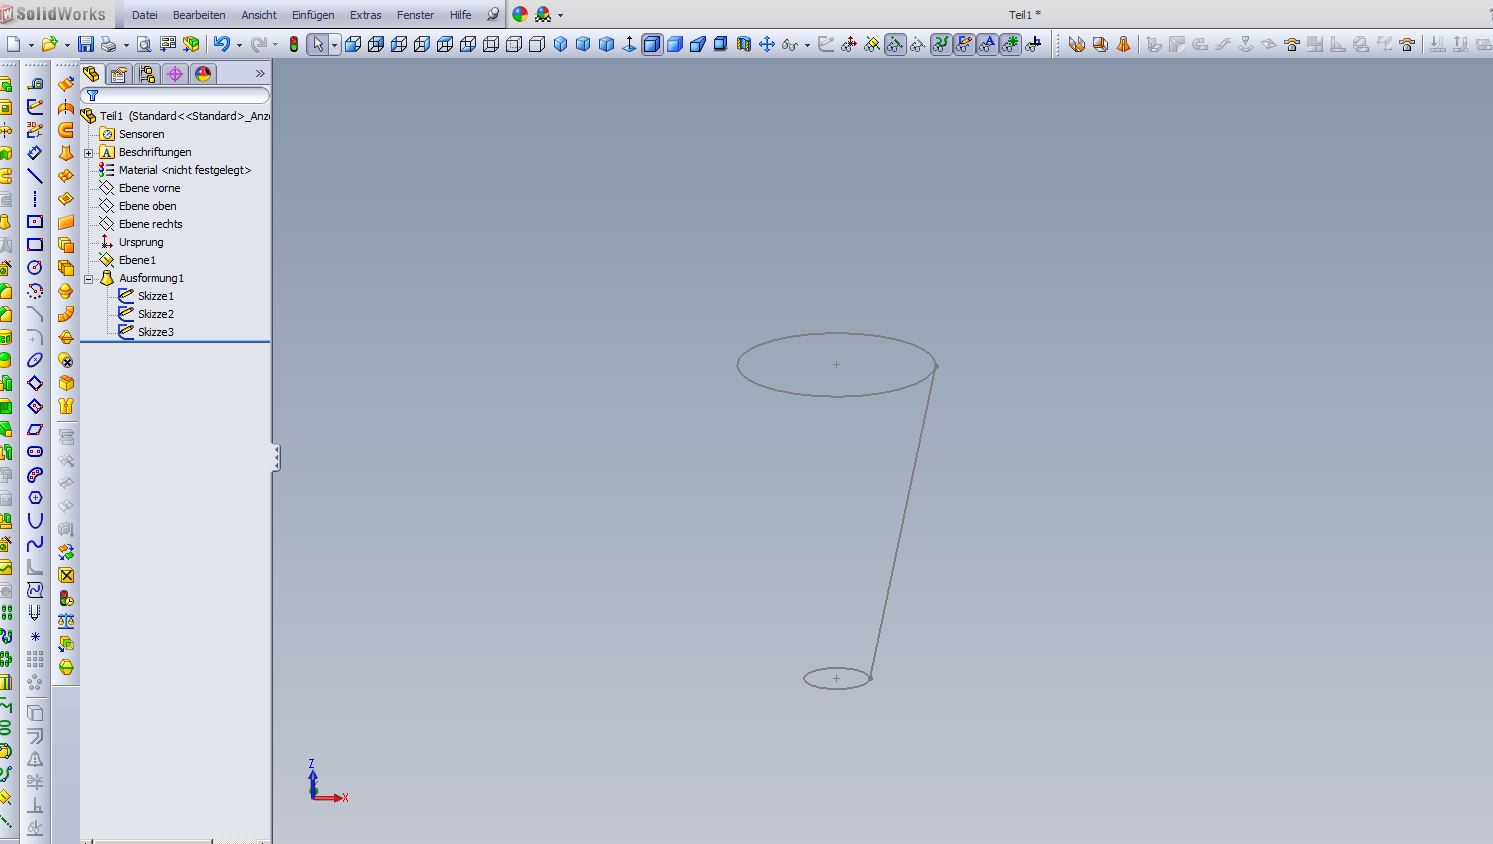
Task: Toggle view points glasses icon with asterisk
Action: coord(1010,44)
